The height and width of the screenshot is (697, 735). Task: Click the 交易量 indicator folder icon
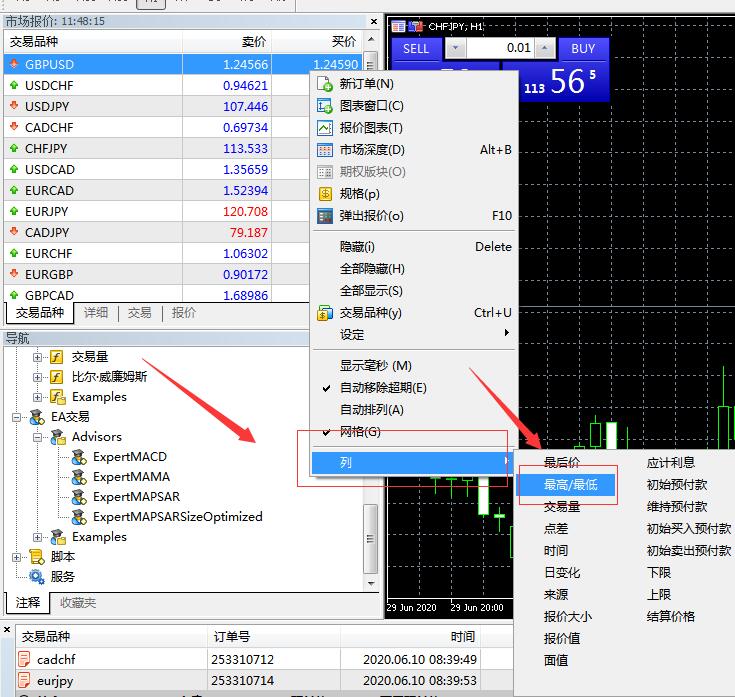click(57, 357)
